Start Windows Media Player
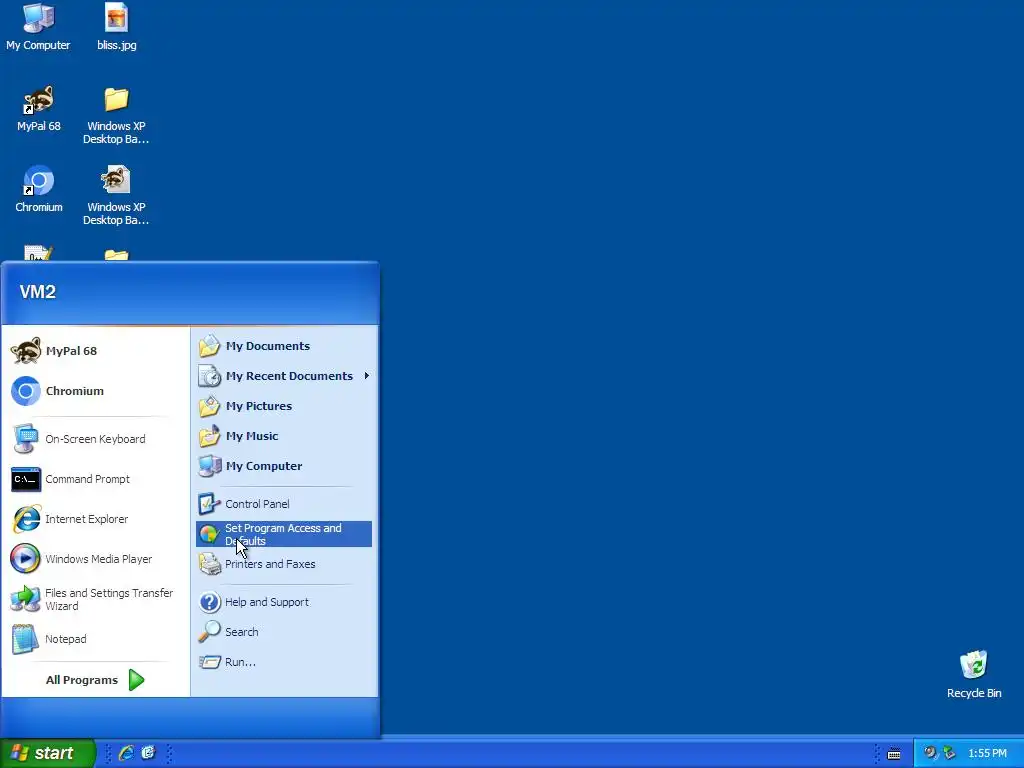1024x768 pixels. (95, 559)
